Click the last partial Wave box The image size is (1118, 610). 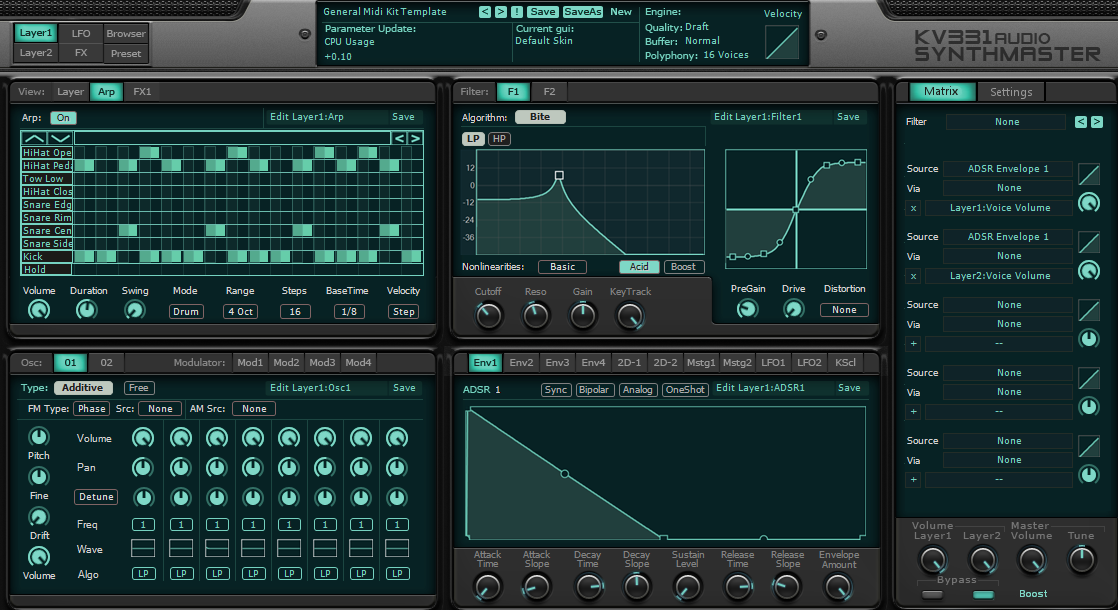[x=396, y=548]
